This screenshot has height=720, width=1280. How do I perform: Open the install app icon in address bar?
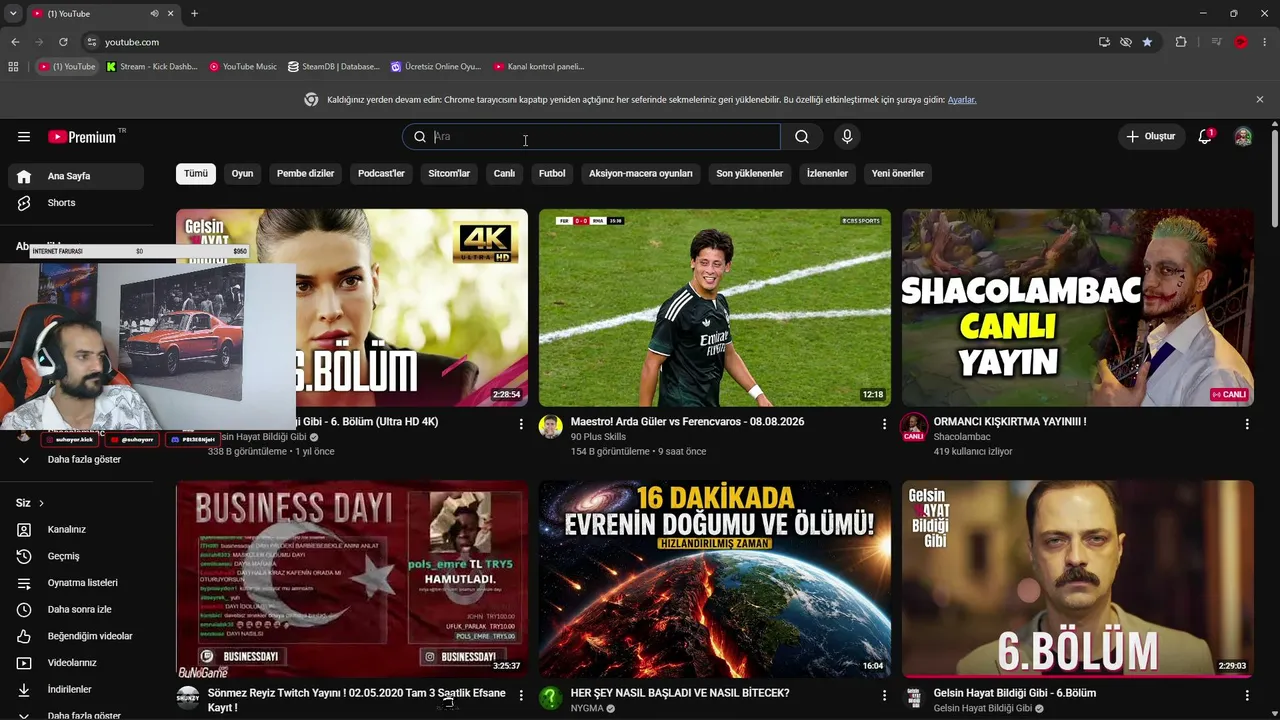[1104, 42]
